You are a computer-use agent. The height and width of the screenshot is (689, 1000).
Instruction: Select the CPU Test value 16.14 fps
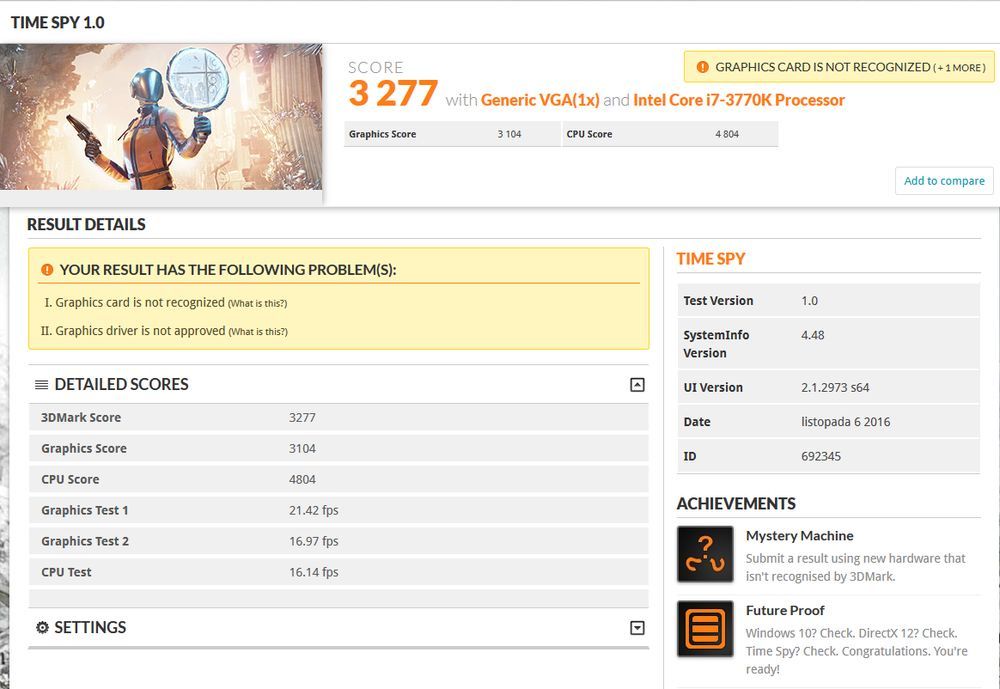click(314, 572)
